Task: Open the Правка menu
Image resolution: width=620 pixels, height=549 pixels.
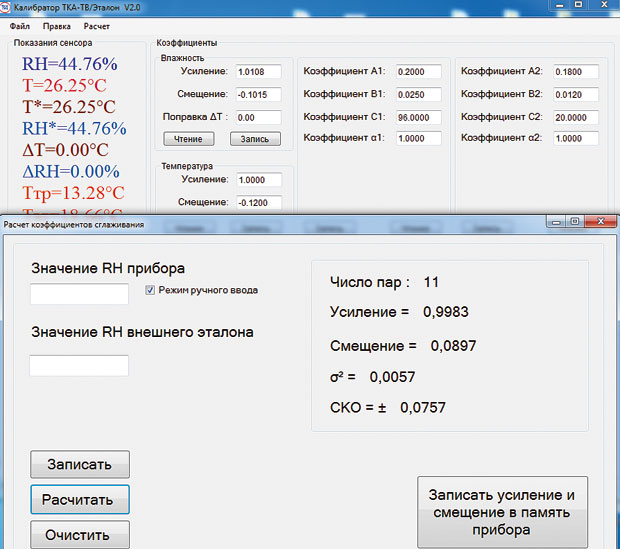Action: click(57, 26)
